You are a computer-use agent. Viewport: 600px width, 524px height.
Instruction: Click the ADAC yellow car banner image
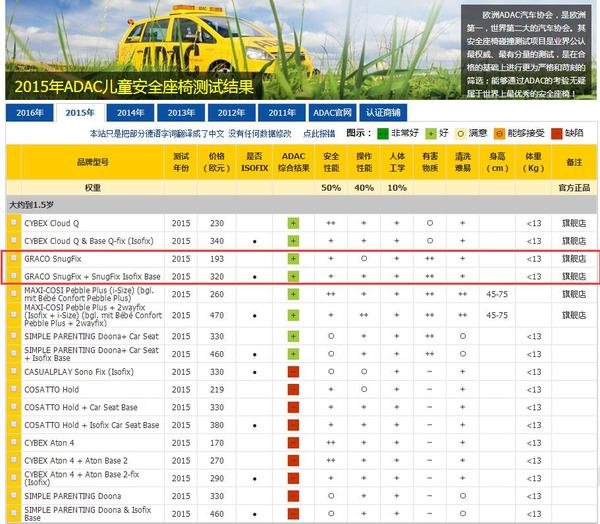click(x=200, y=40)
